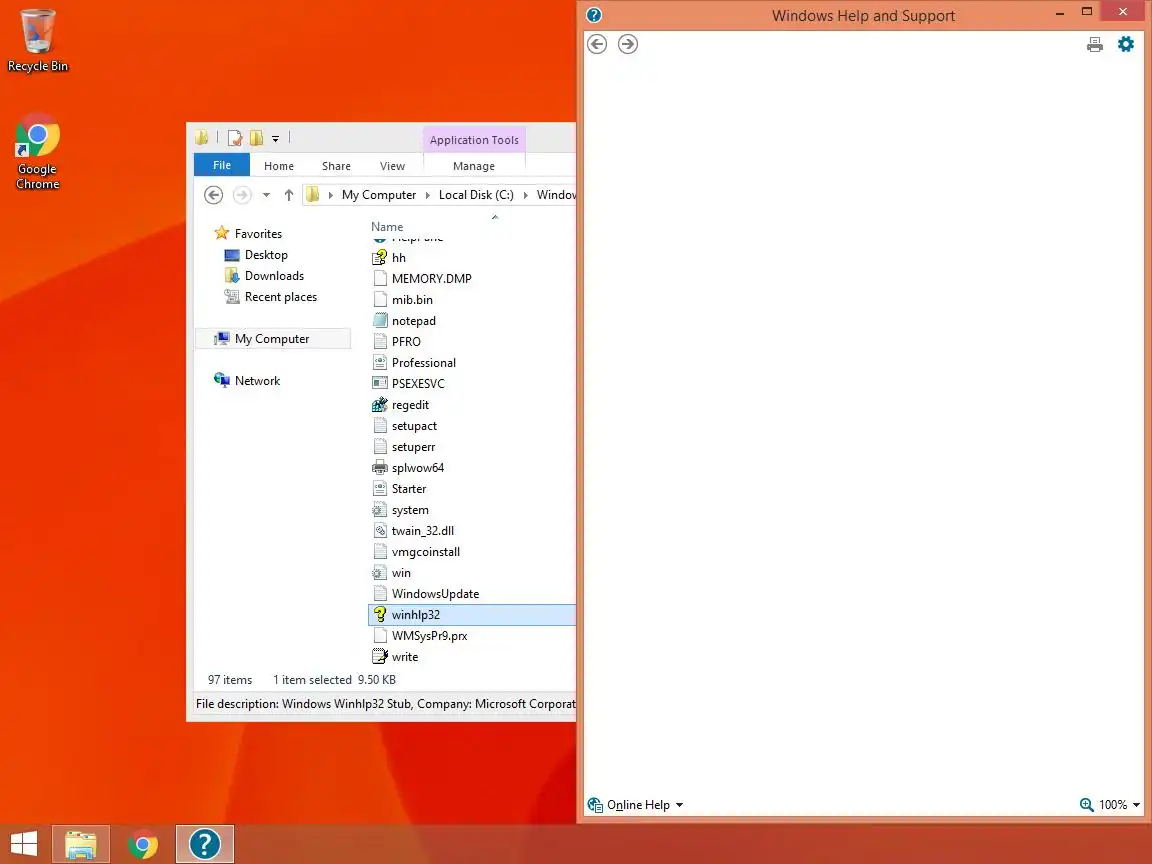Open the Manage ribbon tab
1152x864 pixels.
[474, 166]
